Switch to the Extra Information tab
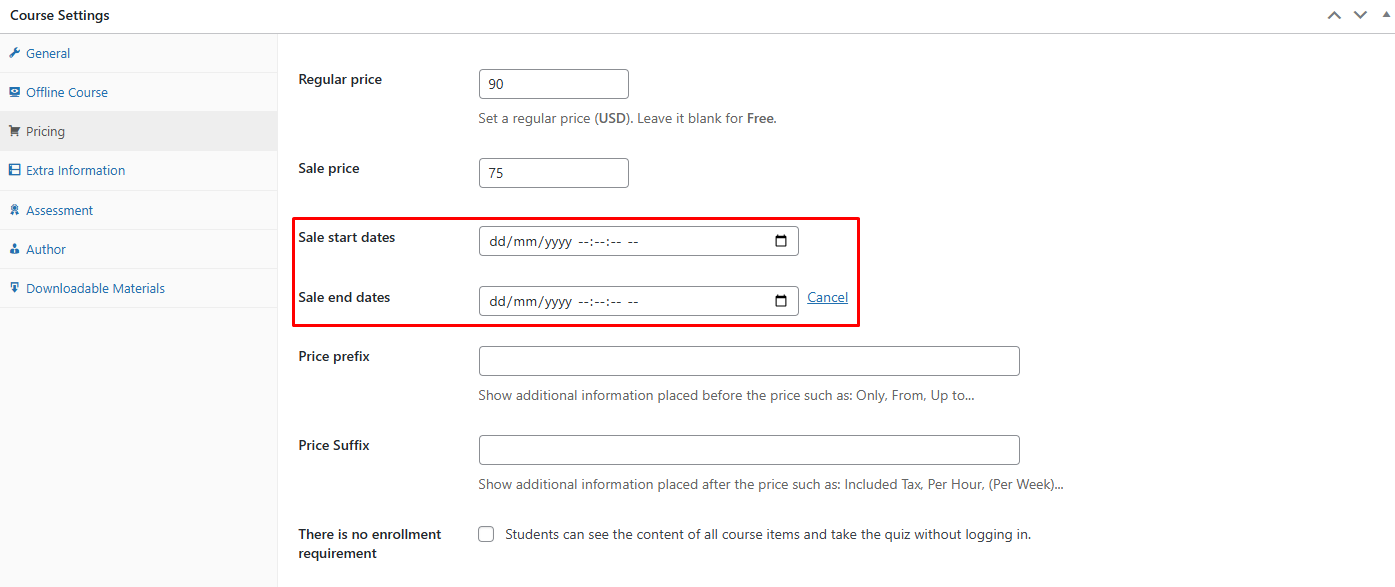Screen dimensions: 1395x587 coord(75,170)
